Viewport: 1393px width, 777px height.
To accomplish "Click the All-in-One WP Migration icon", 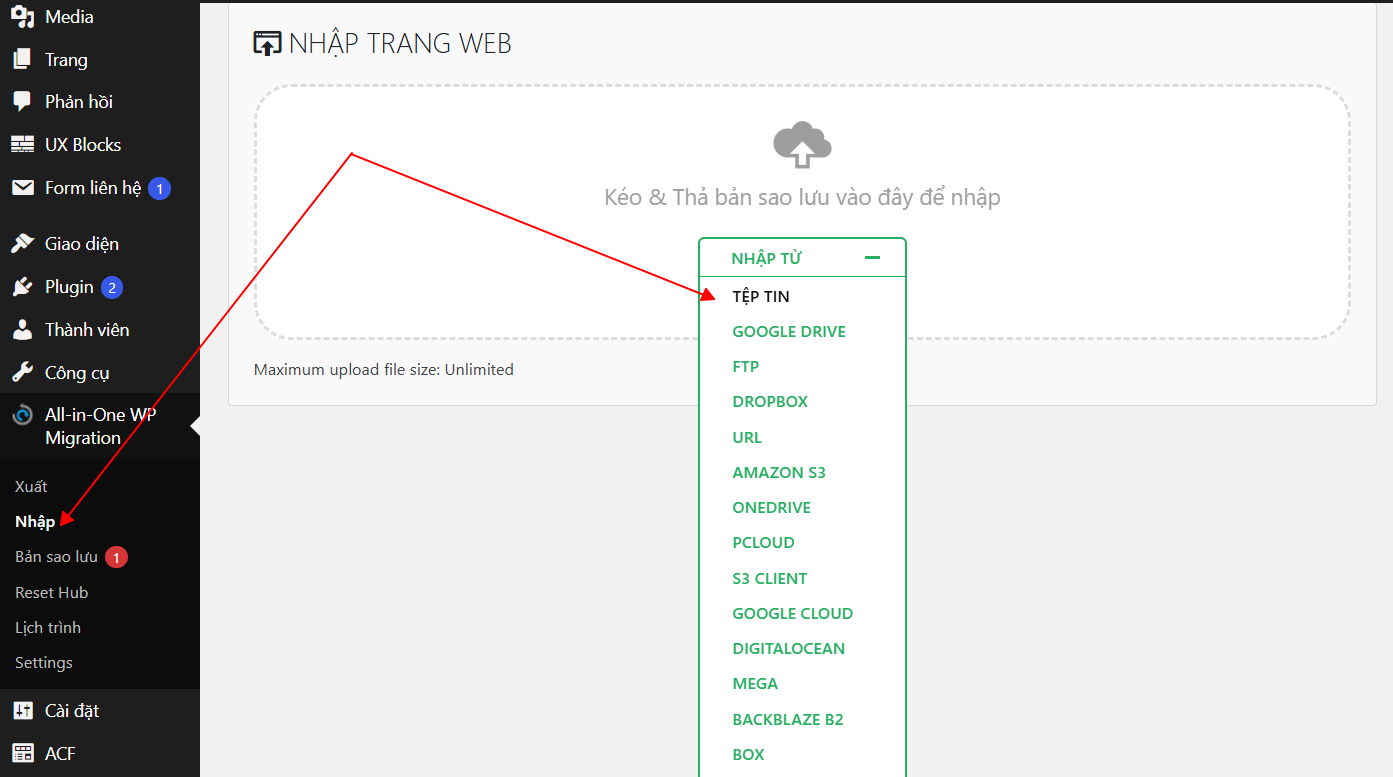I will 22,415.
